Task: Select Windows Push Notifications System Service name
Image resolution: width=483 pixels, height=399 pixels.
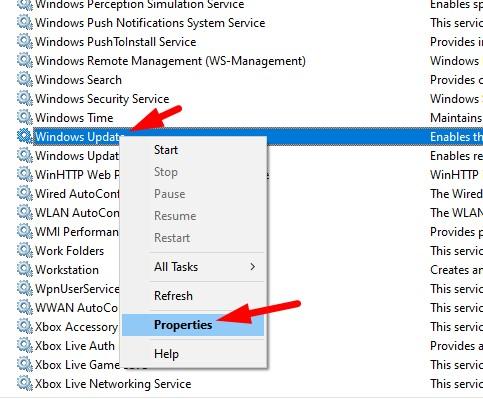Action: point(150,23)
